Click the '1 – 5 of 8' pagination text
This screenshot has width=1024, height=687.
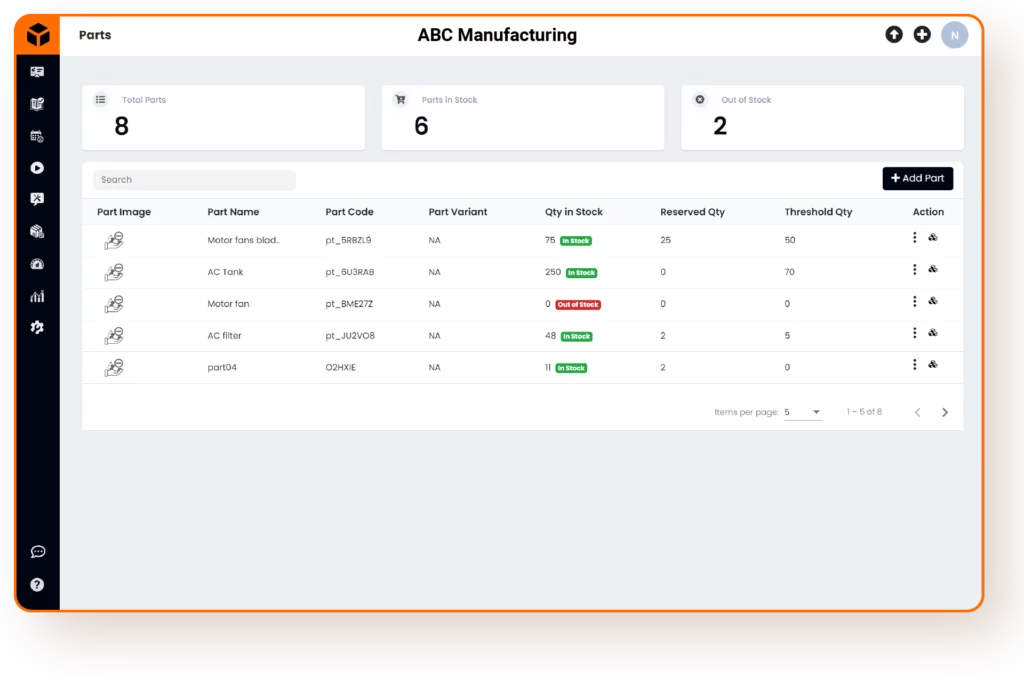(864, 412)
